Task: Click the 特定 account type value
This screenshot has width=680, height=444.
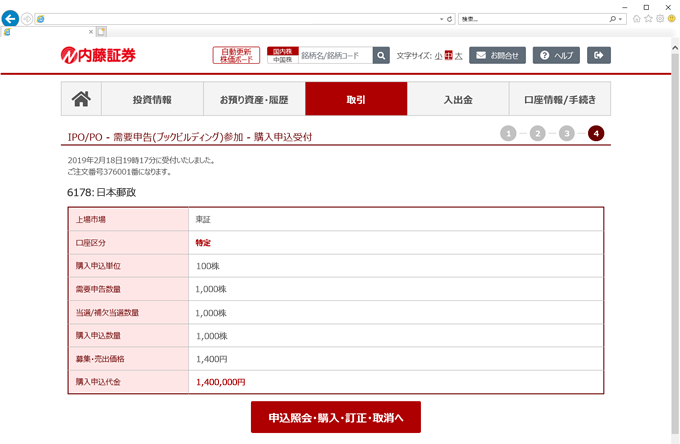Action: coord(203,243)
